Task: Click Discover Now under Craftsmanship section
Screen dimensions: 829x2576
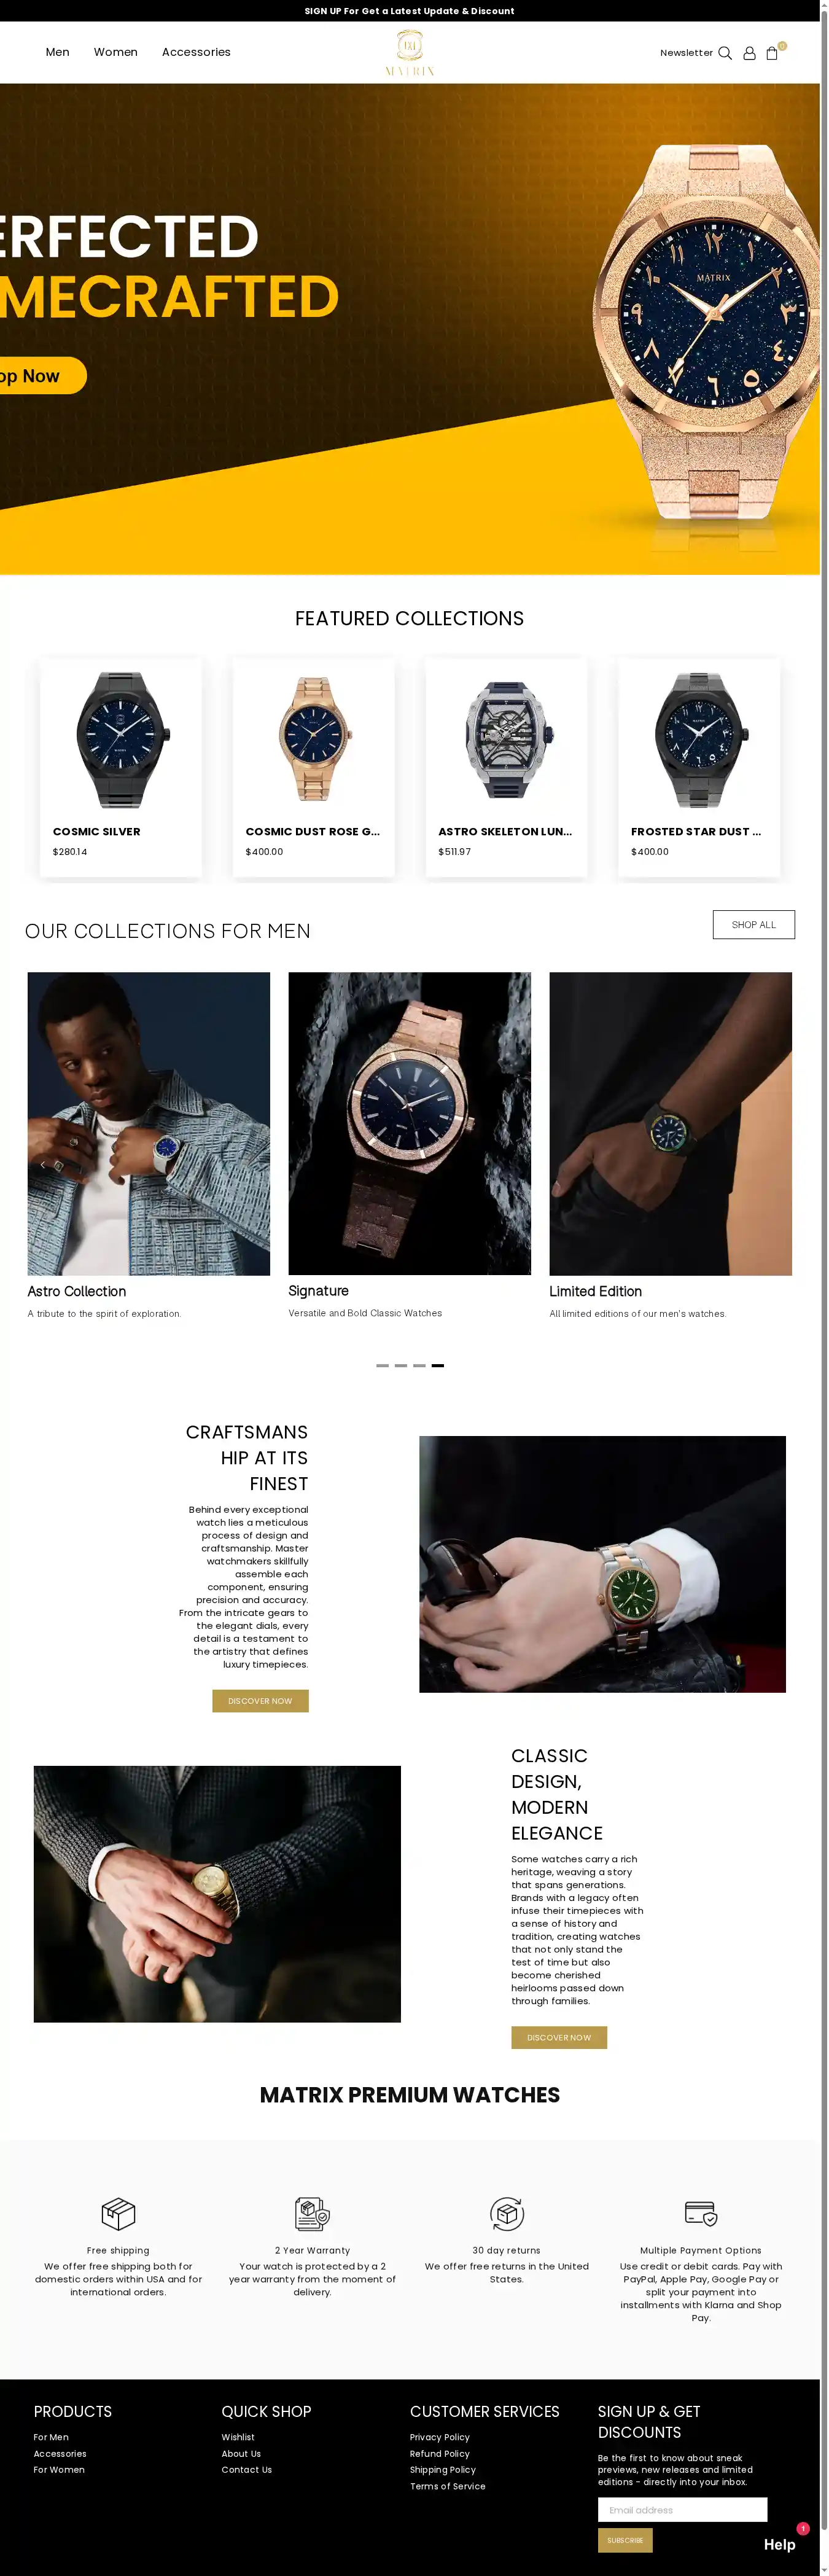Action: click(x=260, y=1701)
